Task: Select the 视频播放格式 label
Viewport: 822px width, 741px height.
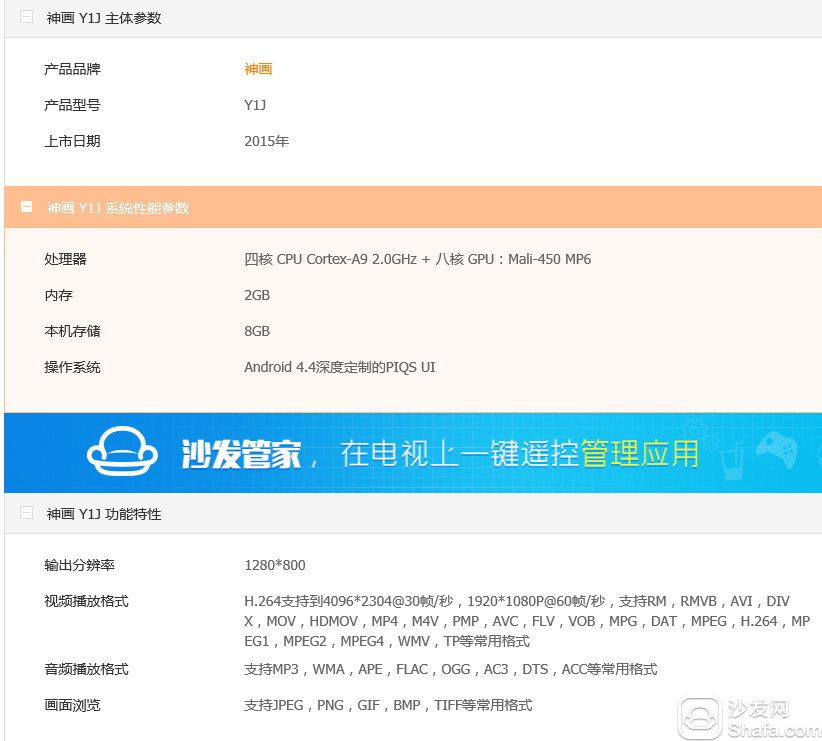Action: 86,602
